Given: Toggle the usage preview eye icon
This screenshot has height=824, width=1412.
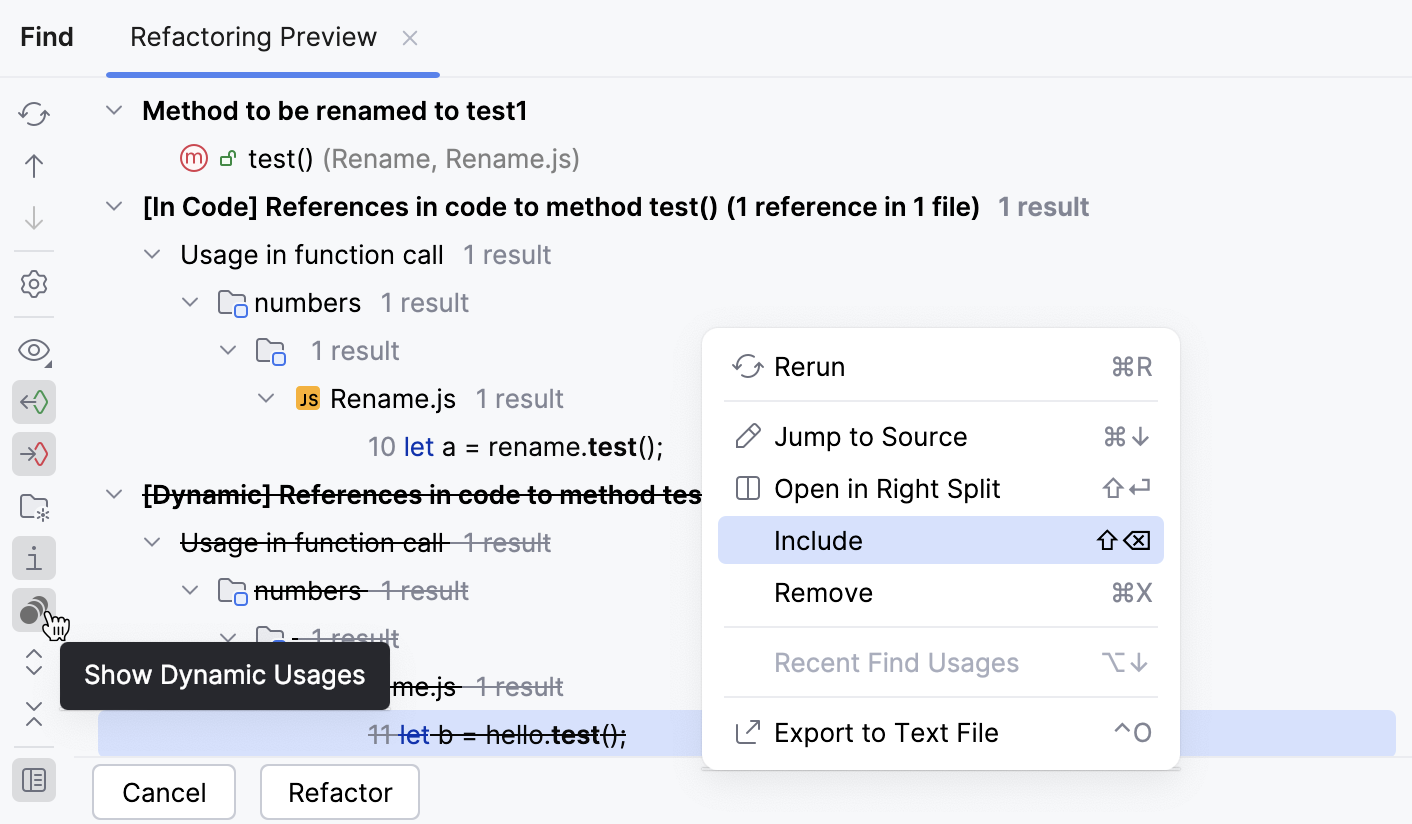Looking at the screenshot, I should (x=33, y=351).
